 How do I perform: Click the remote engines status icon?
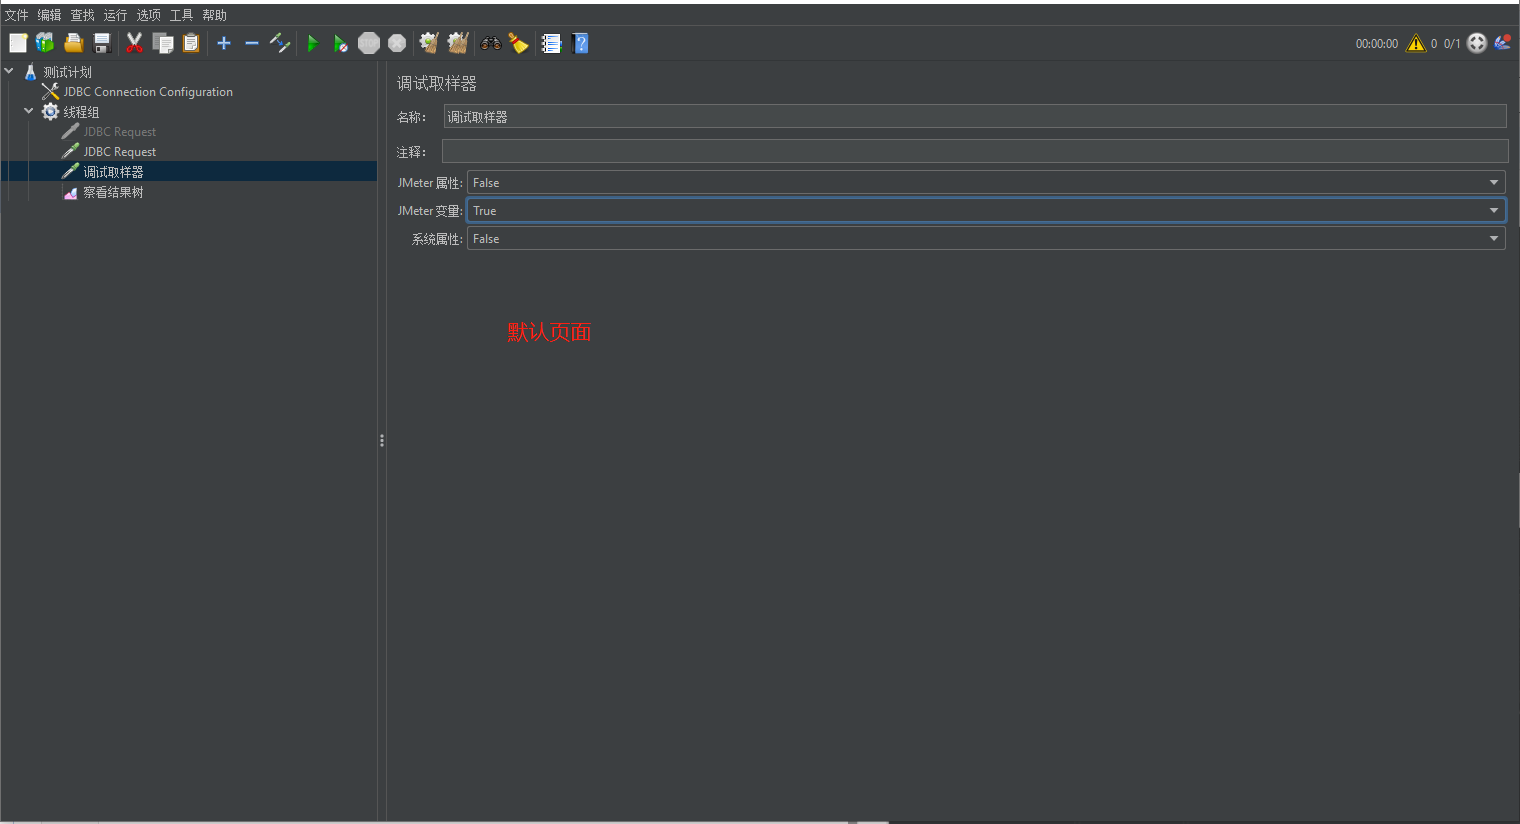pyautogui.click(x=1477, y=43)
